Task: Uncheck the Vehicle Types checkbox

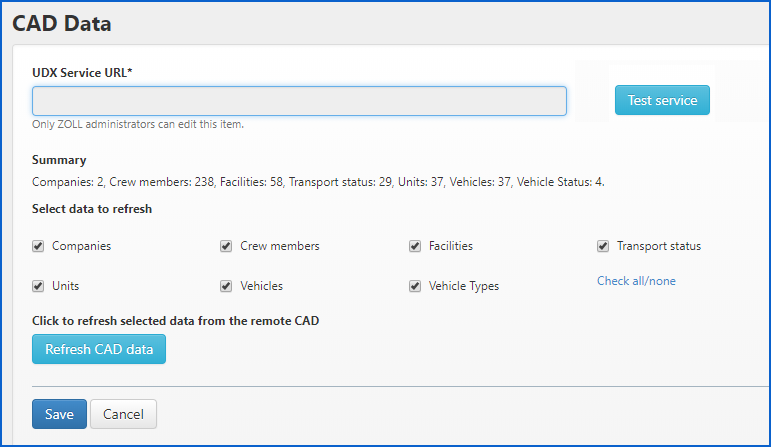Action: click(415, 286)
